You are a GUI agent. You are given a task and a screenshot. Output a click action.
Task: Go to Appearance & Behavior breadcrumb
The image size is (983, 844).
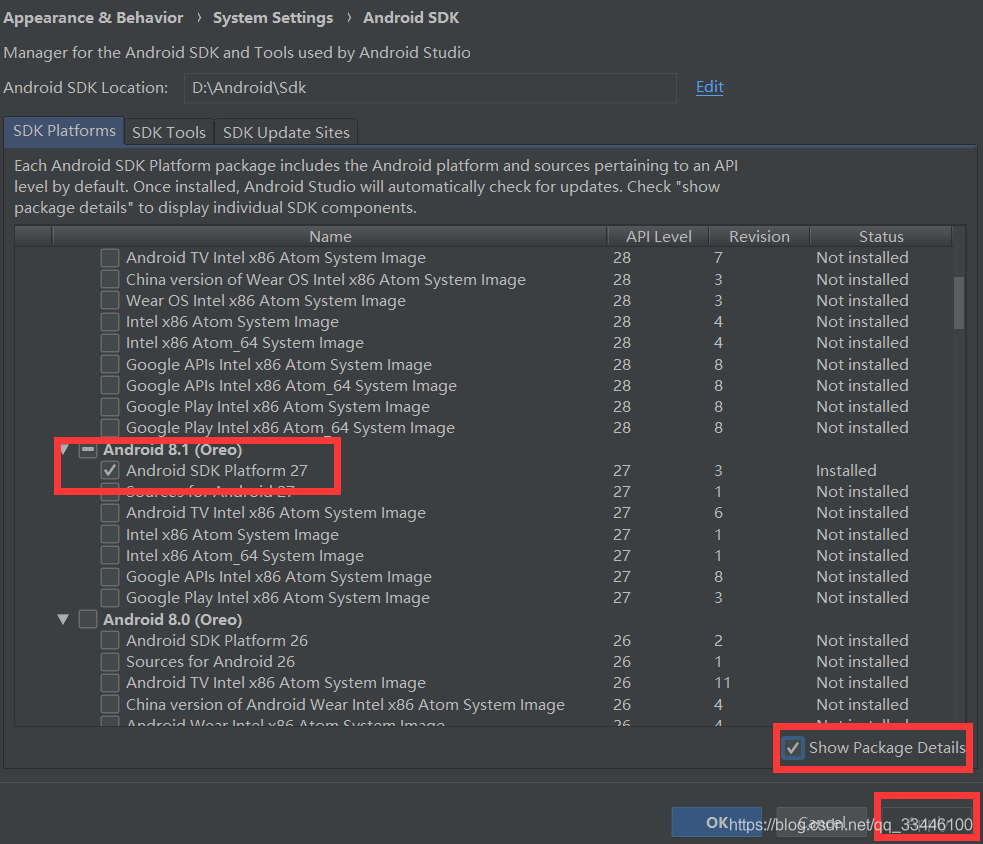coord(93,18)
